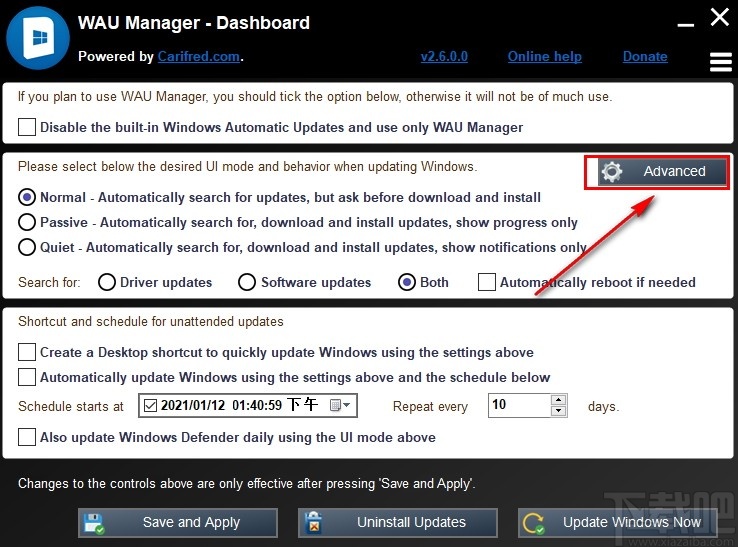Increase repeat days with up arrow

point(559,400)
